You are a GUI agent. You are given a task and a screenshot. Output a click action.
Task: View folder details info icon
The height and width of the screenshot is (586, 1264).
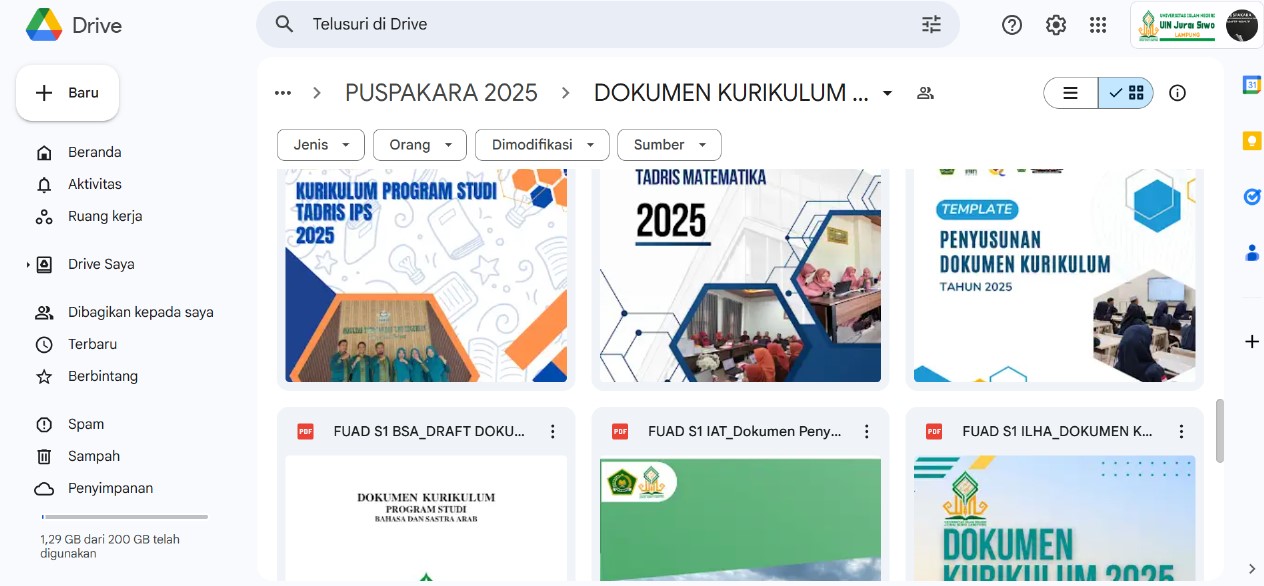click(1178, 93)
